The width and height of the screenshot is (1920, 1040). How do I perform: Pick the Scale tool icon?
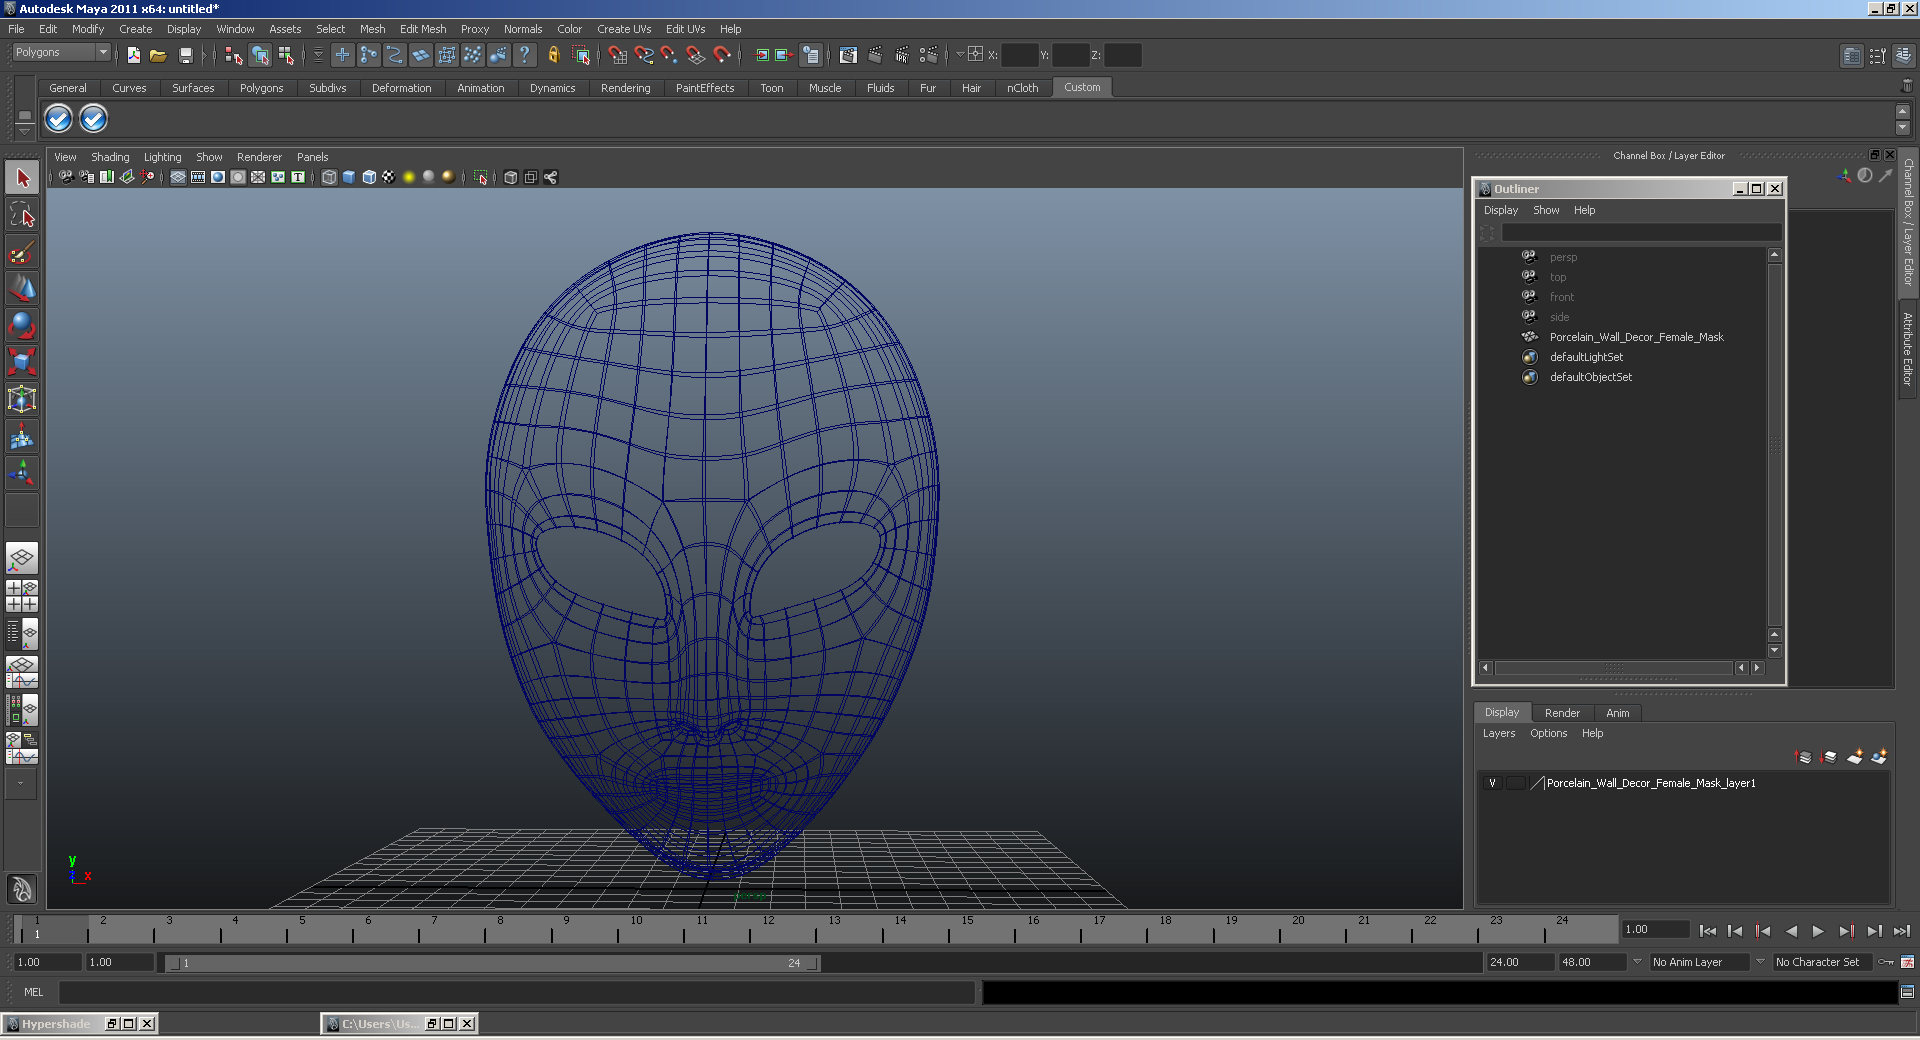click(22, 361)
